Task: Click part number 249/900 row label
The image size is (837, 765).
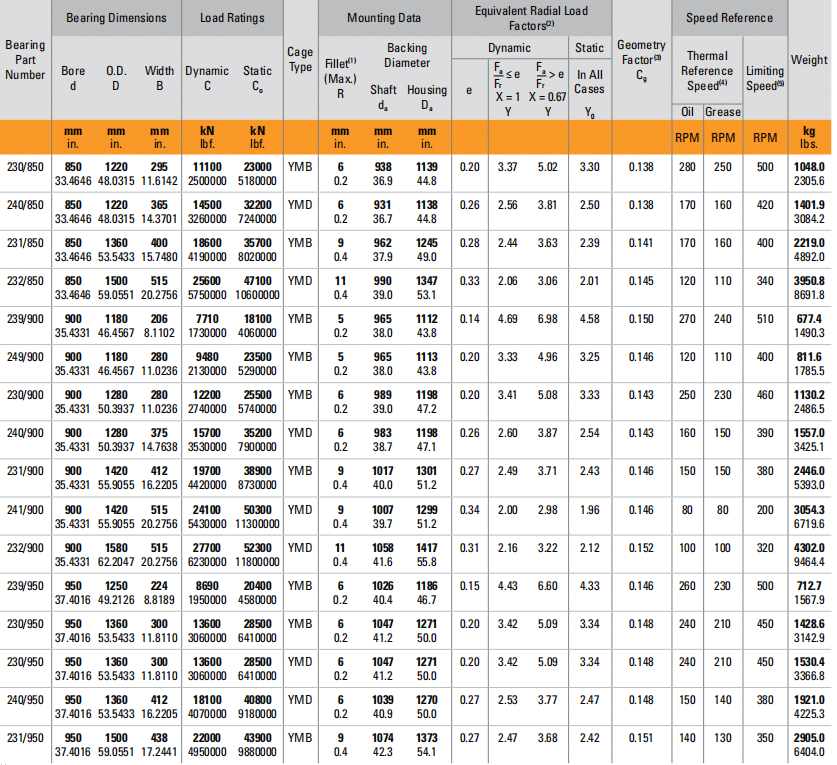Action: pos(25,357)
